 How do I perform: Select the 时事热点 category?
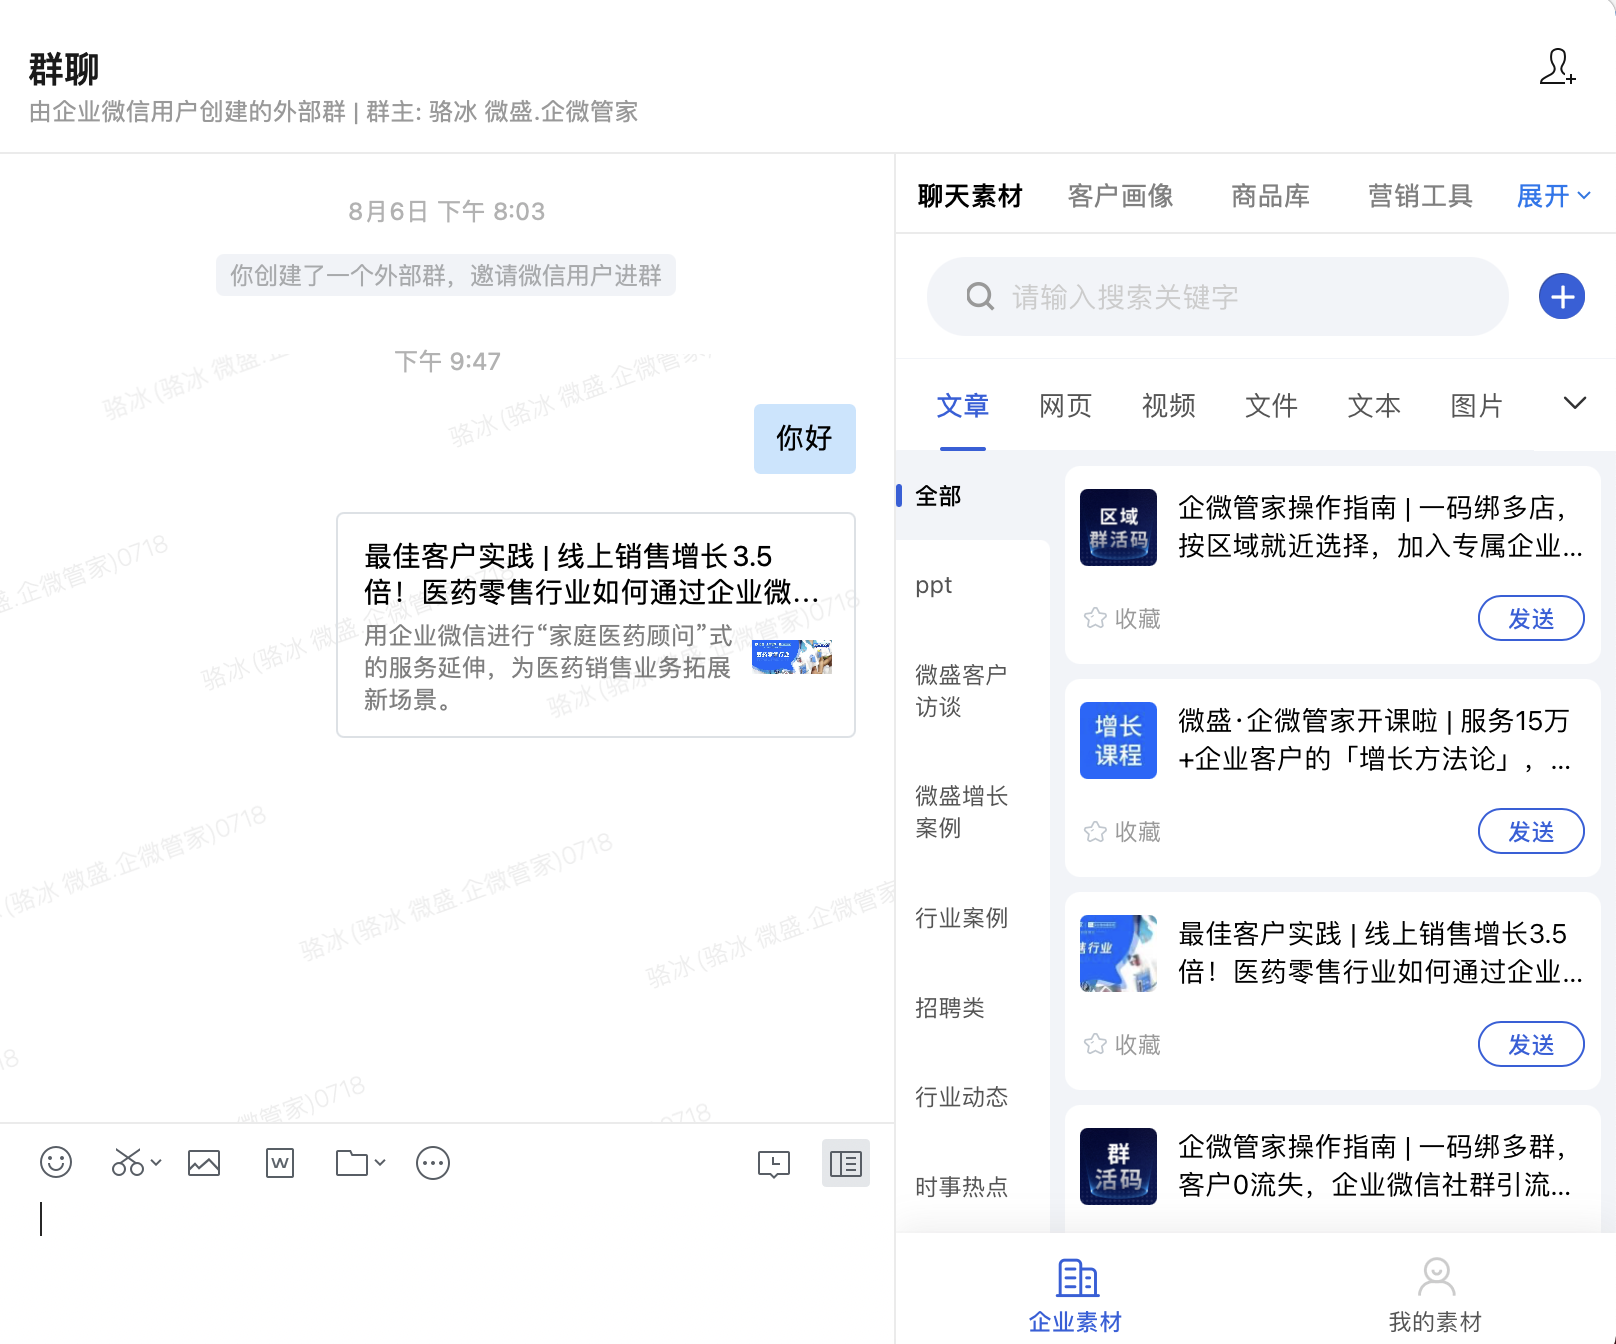(x=962, y=1187)
